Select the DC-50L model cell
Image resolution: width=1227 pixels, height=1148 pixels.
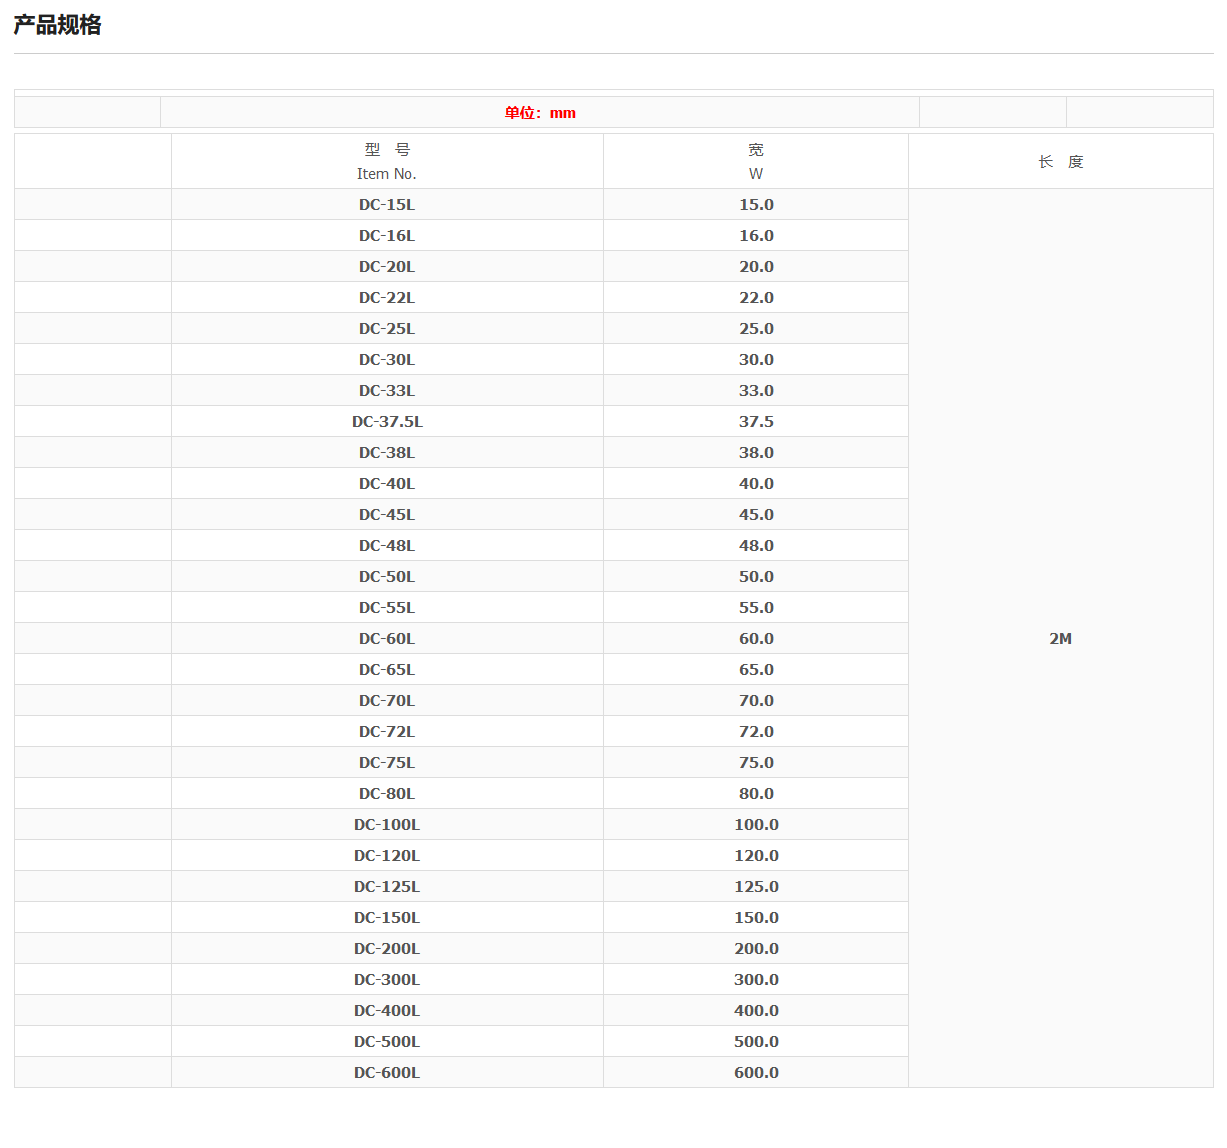coord(387,577)
